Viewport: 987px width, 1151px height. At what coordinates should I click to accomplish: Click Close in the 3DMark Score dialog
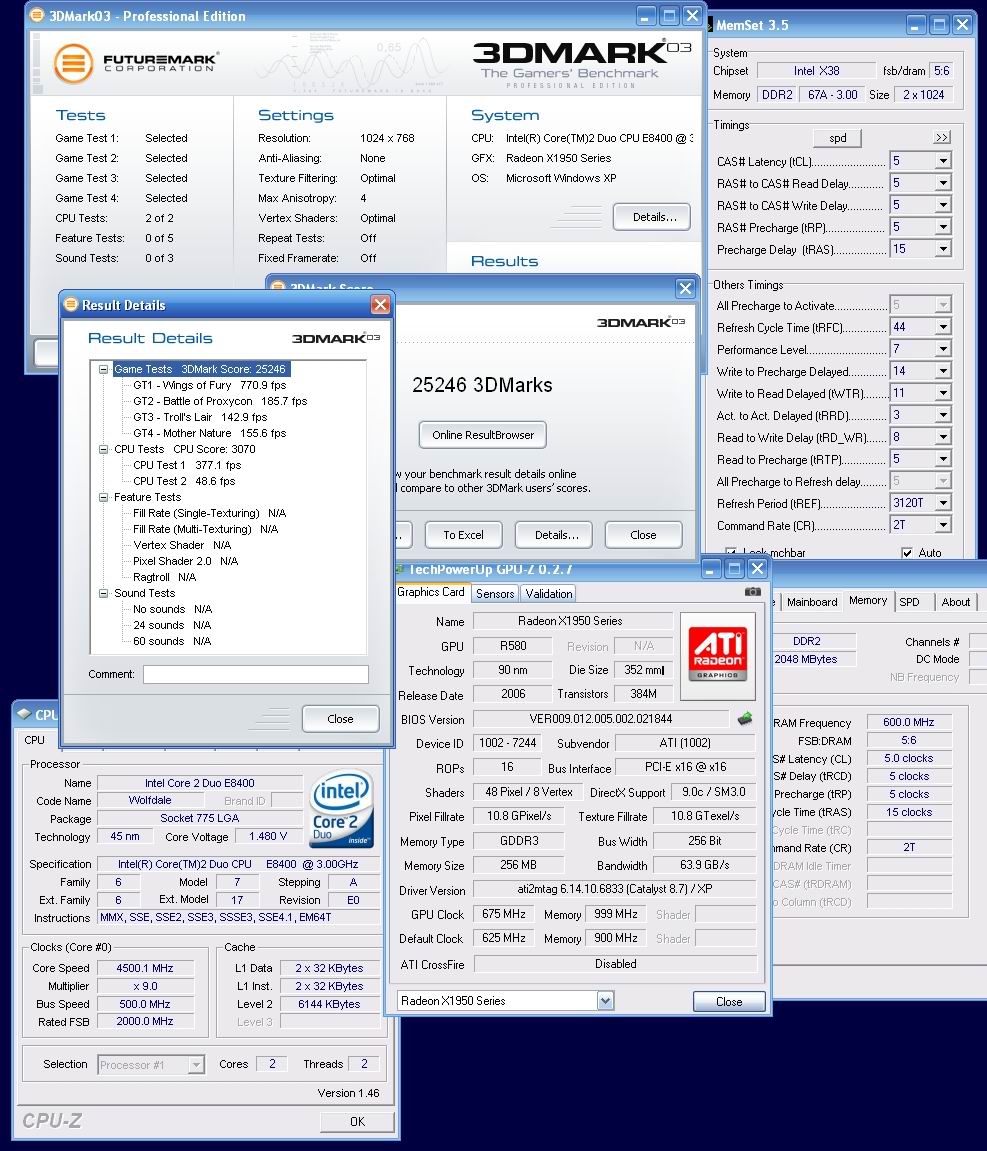click(x=644, y=535)
